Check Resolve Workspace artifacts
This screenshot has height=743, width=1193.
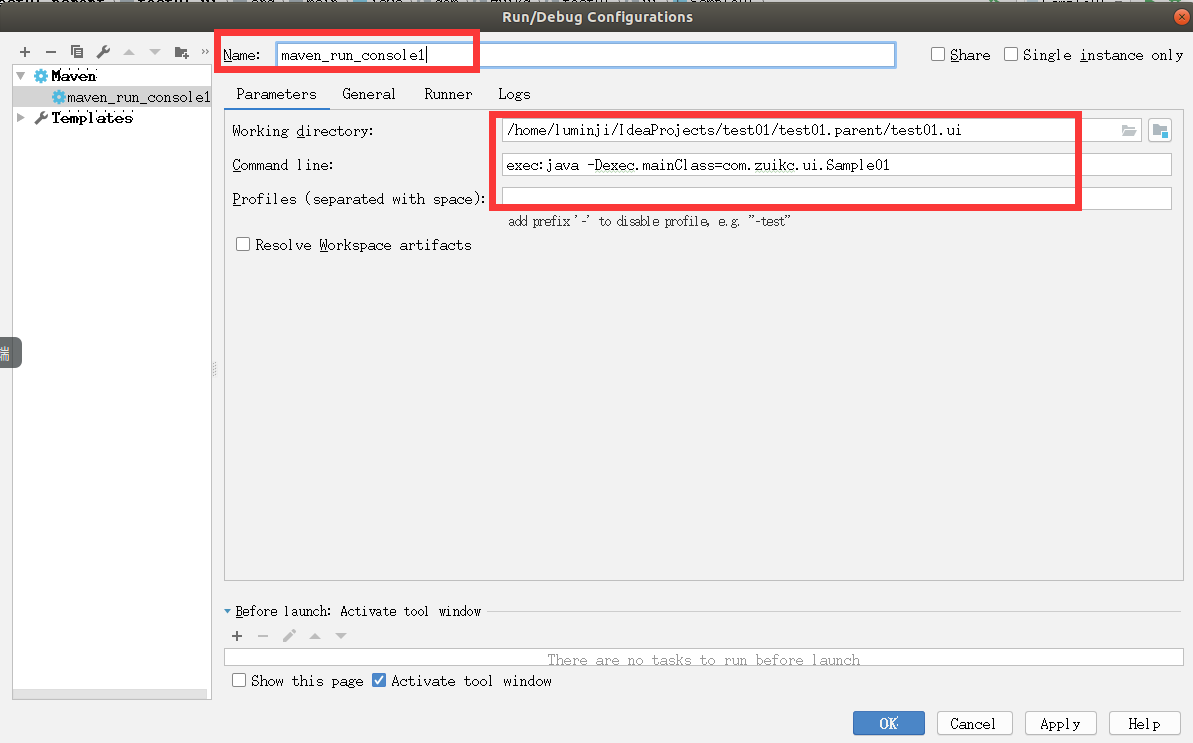point(243,244)
